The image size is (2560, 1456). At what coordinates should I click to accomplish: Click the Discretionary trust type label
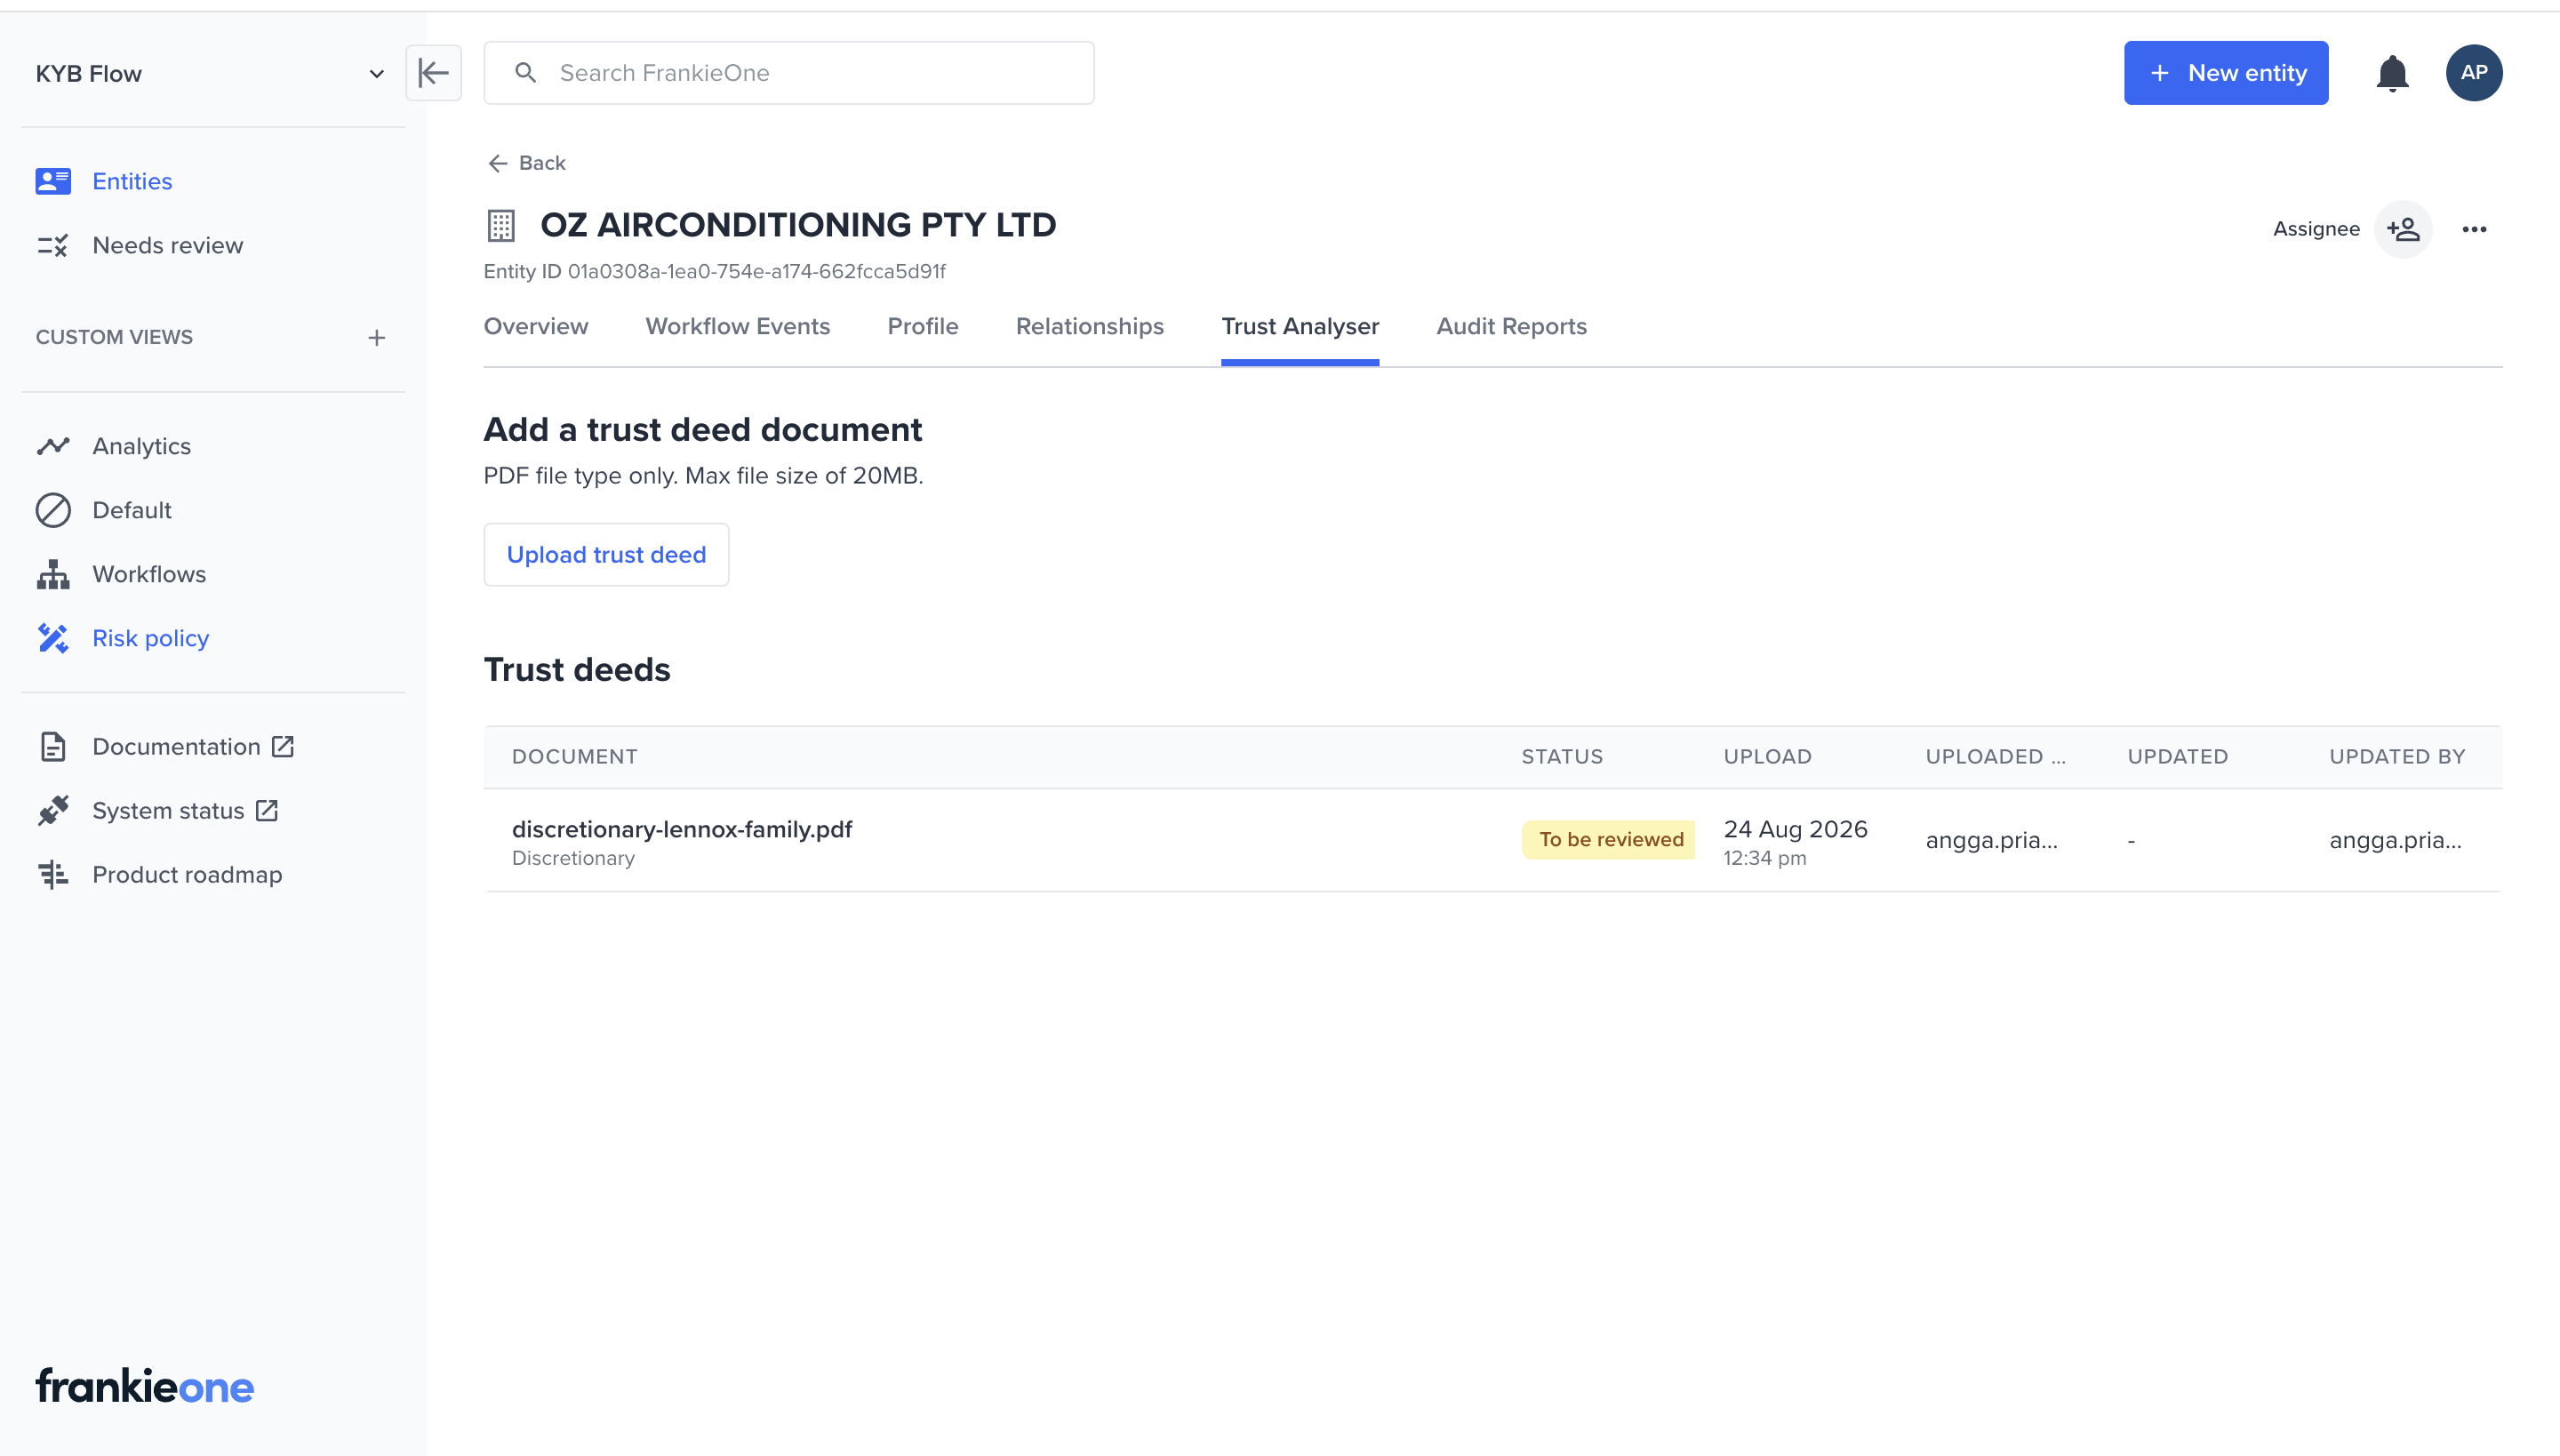[573, 859]
